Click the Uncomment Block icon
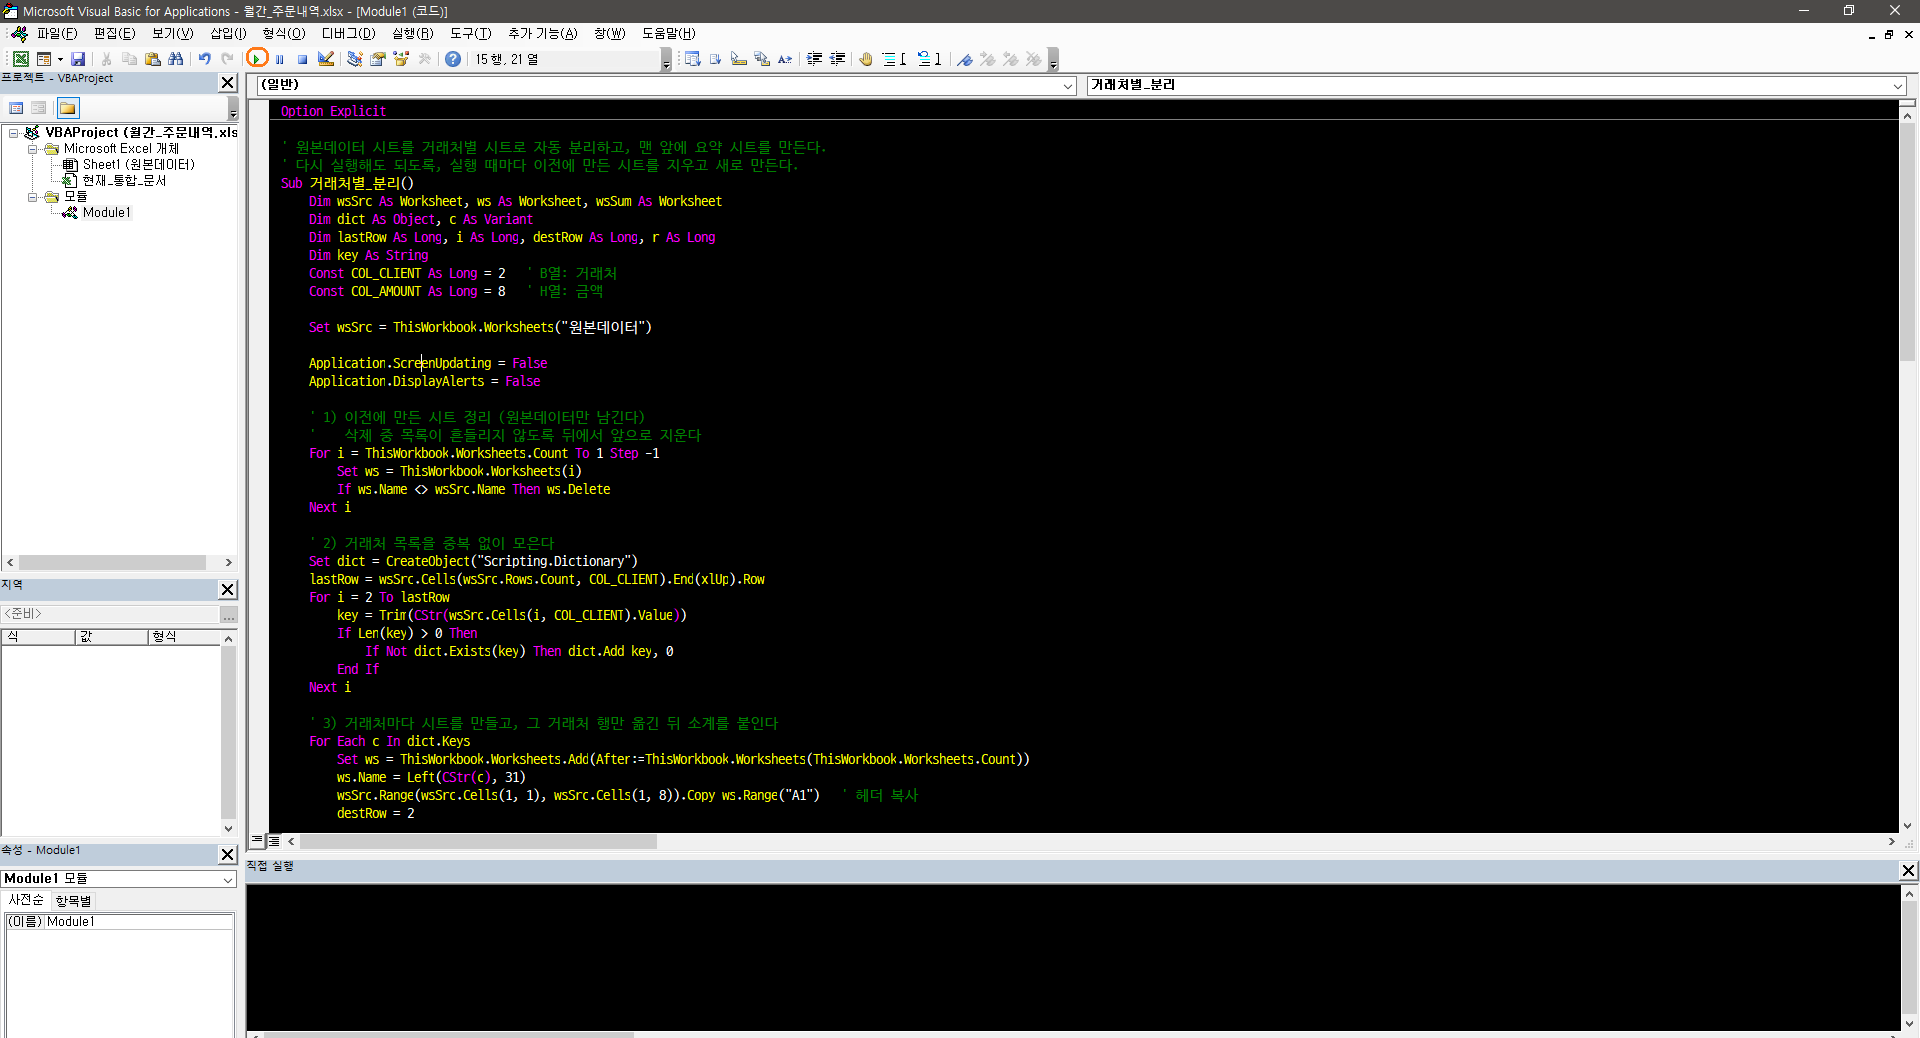 (929, 59)
